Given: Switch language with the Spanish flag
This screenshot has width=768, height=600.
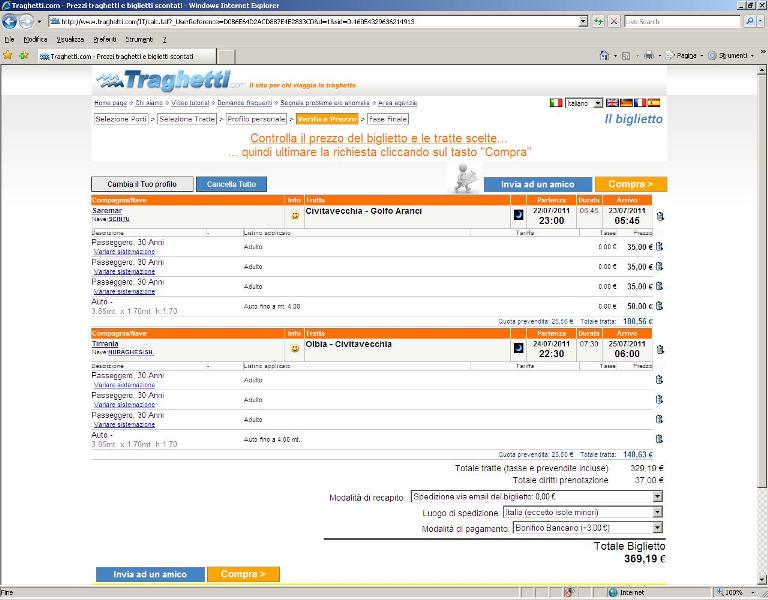Looking at the screenshot, I should 654,103.
